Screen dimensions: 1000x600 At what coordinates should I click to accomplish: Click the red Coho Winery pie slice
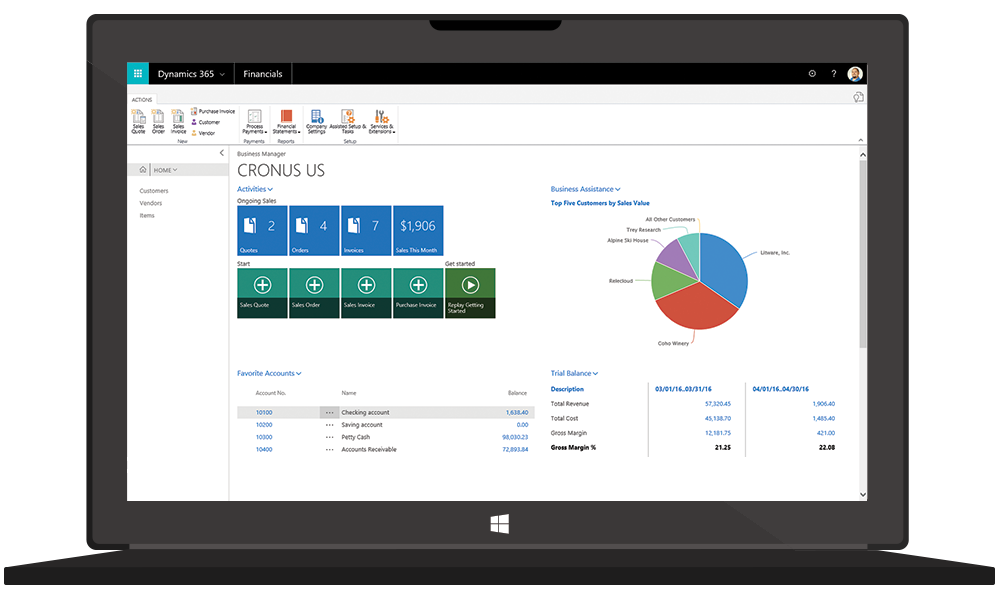697,307
